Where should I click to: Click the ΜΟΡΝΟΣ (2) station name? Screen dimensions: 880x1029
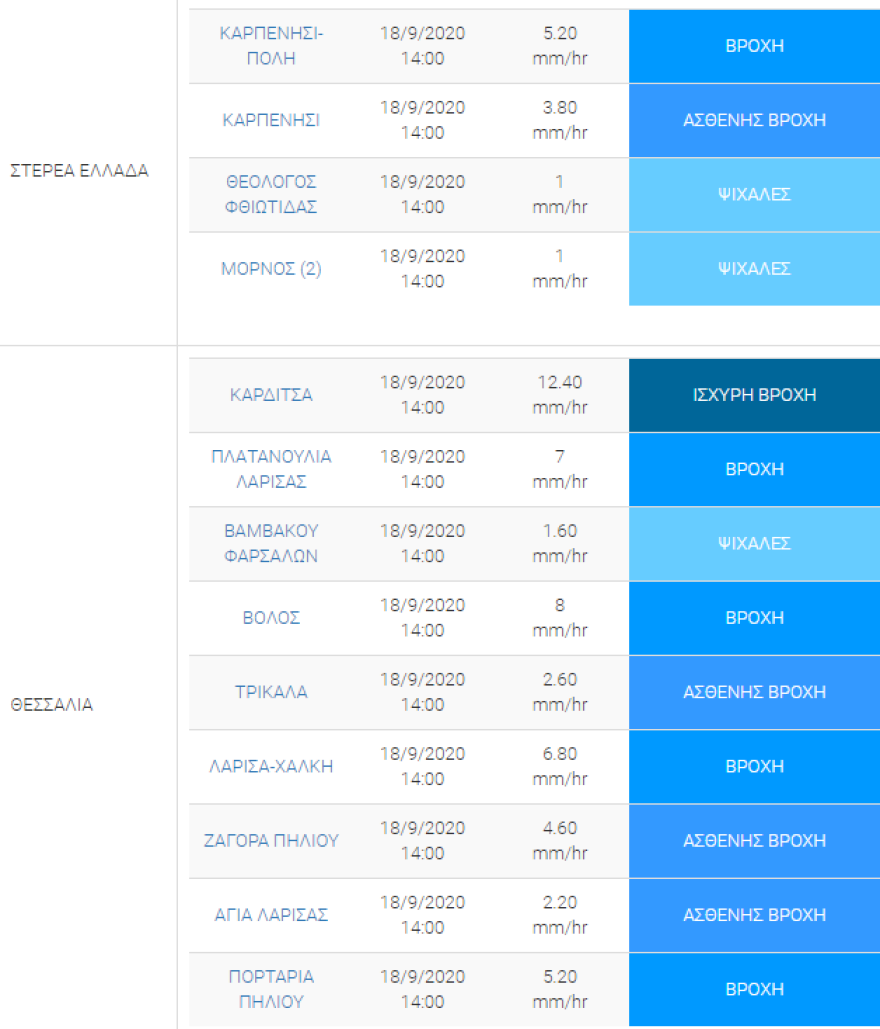pyautogui.click(x=271, y=269)
